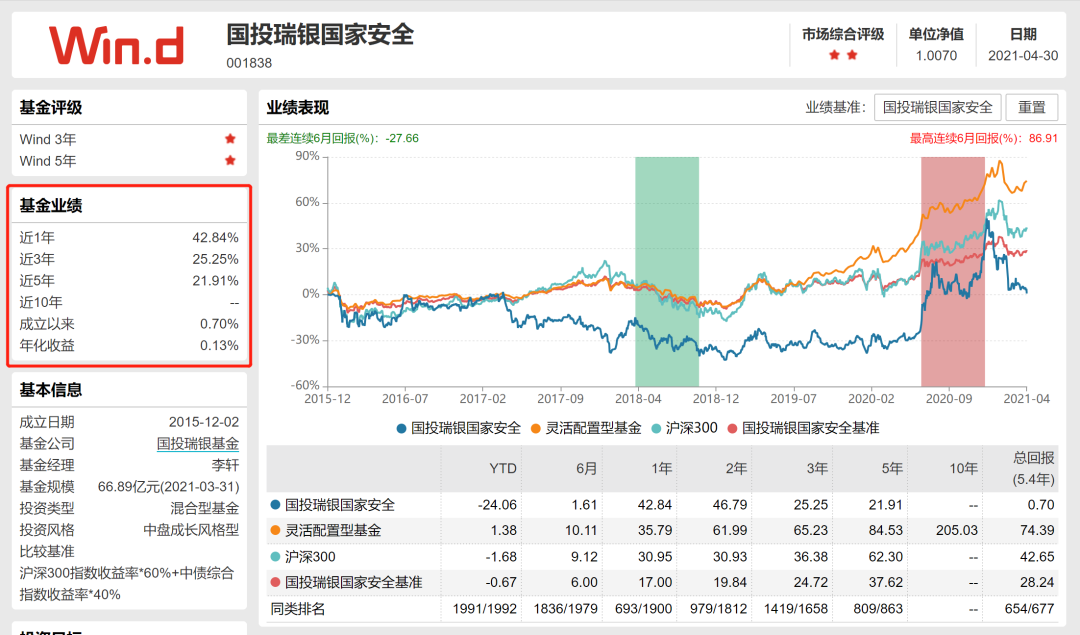Click 同类排名 1年 cell 693/1900
Image resolution: width=1080 pixels, height=635 pixels.
click(x=643, y=609)
